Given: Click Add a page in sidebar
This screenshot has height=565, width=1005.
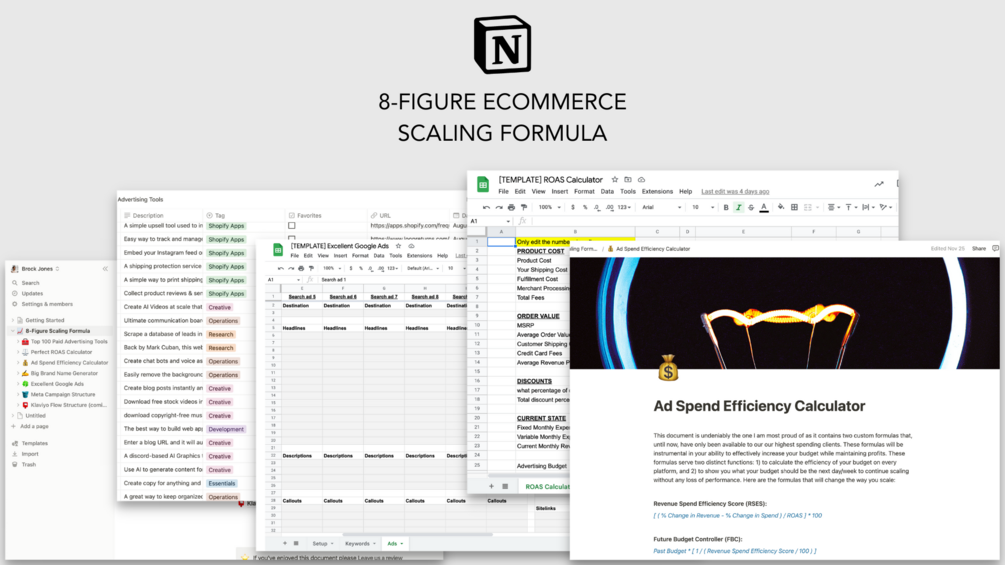Looking at the screenshot, I should tap(29, 427).
